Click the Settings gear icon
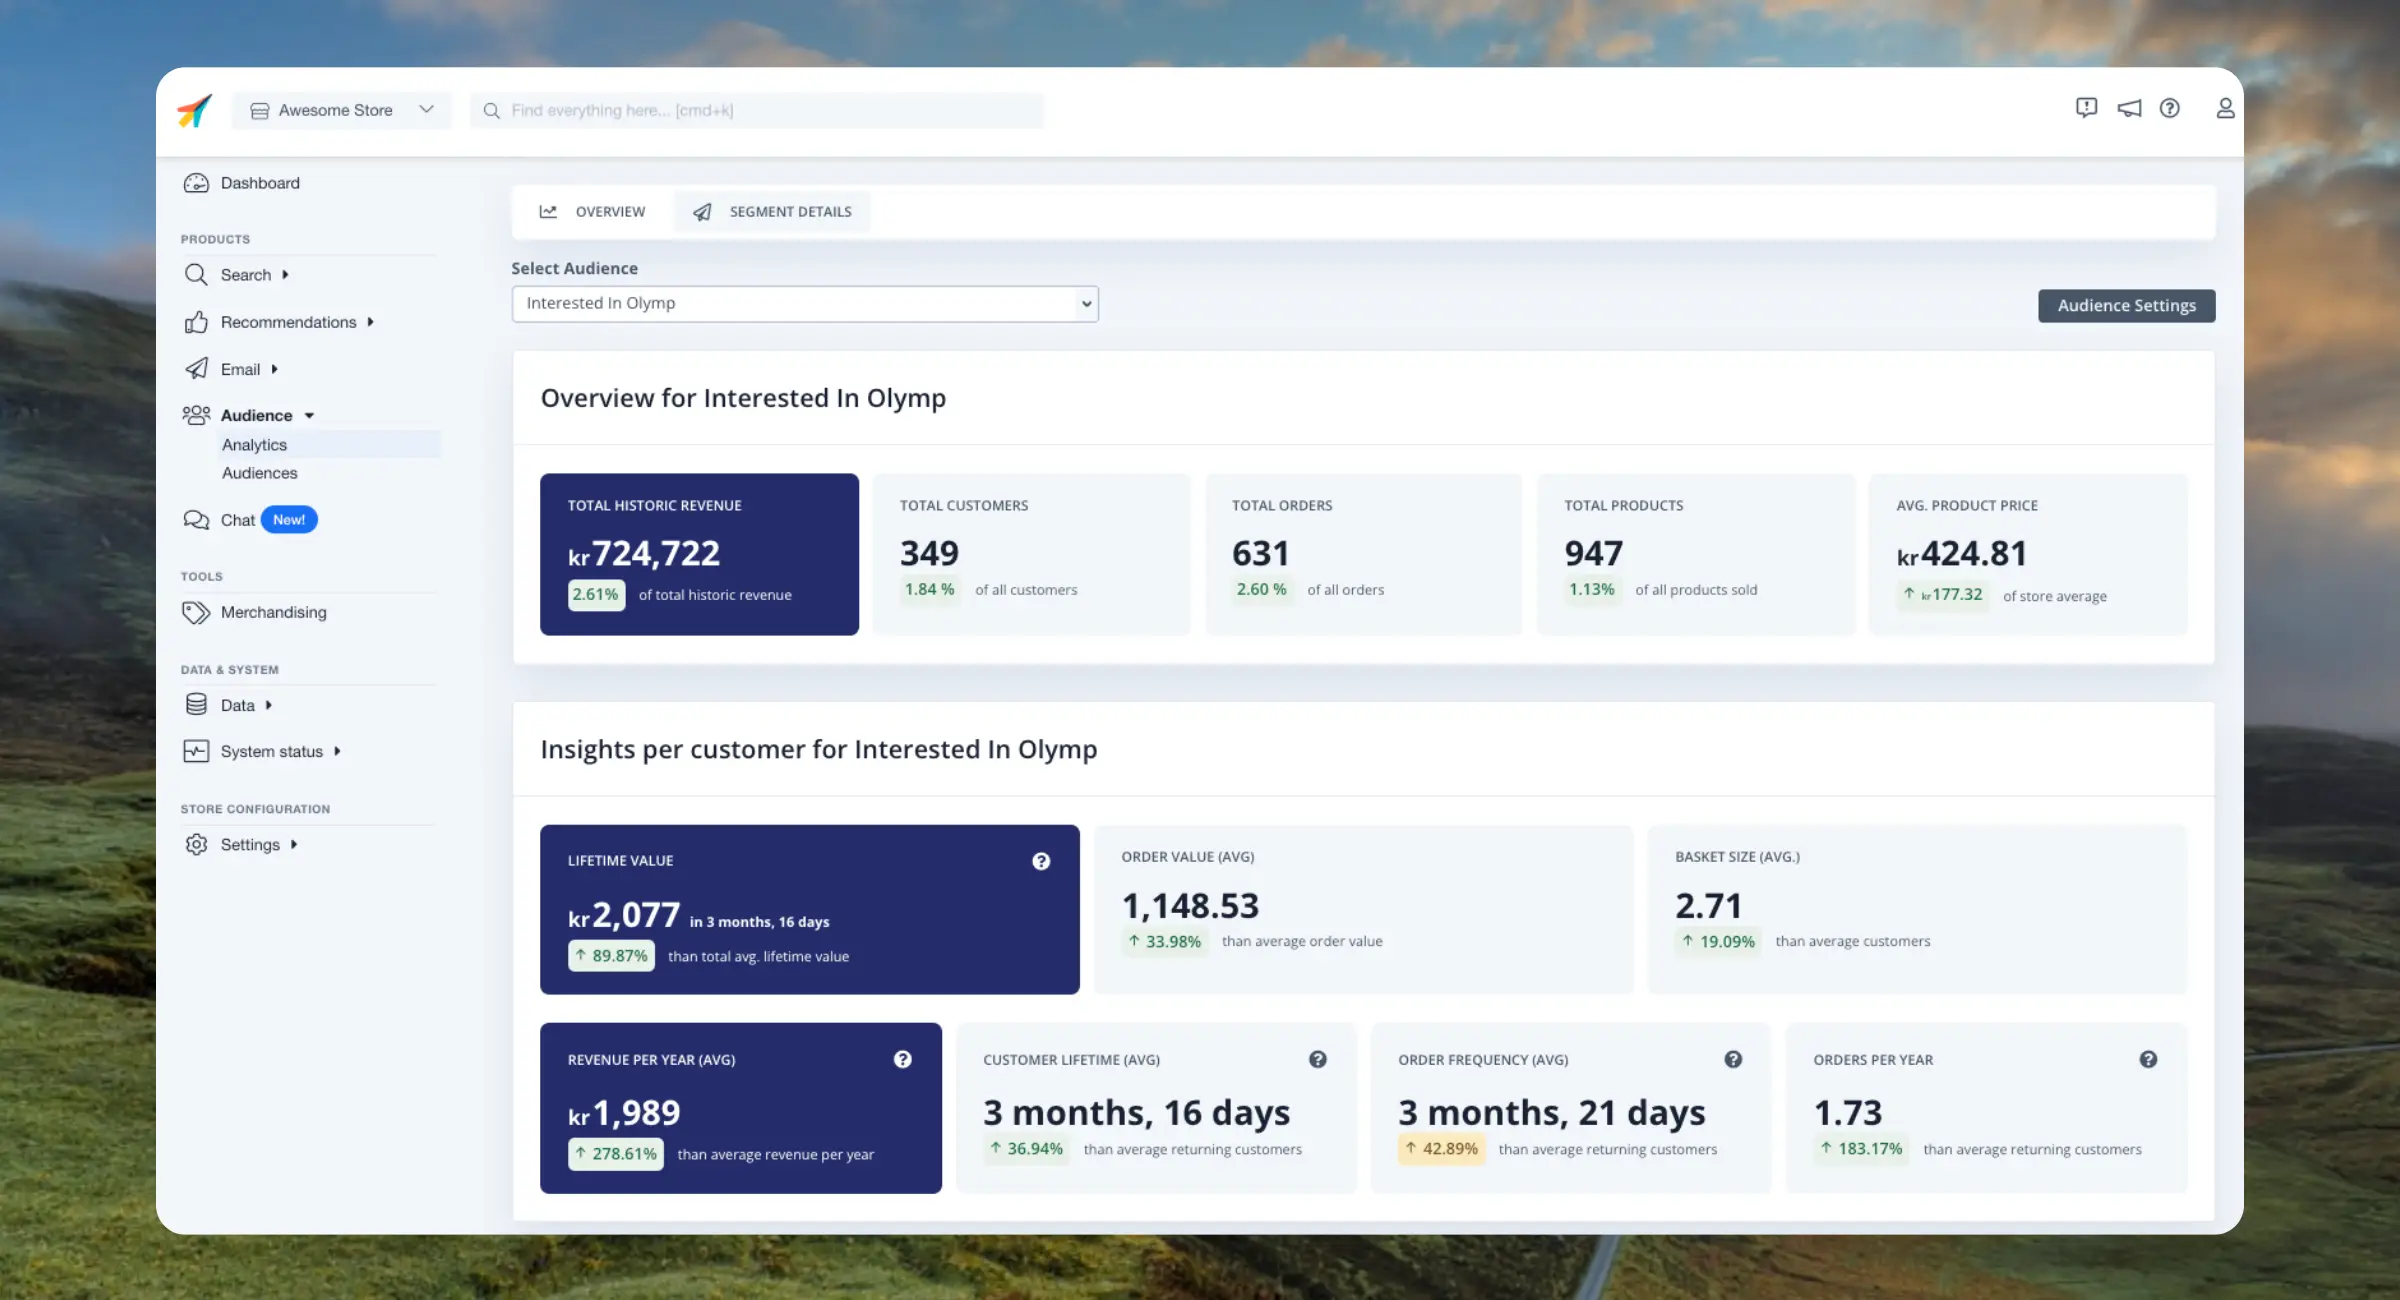The width and height of the screenshot is (2400, 1300). pyautogui.click(x=196, y=845)
